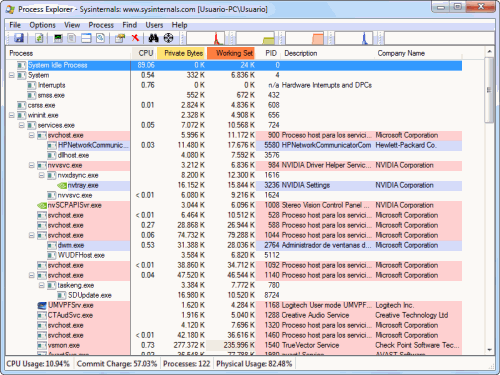
Task: Click the vertical scrollbar thumb
Action: (x=489, y=90)
